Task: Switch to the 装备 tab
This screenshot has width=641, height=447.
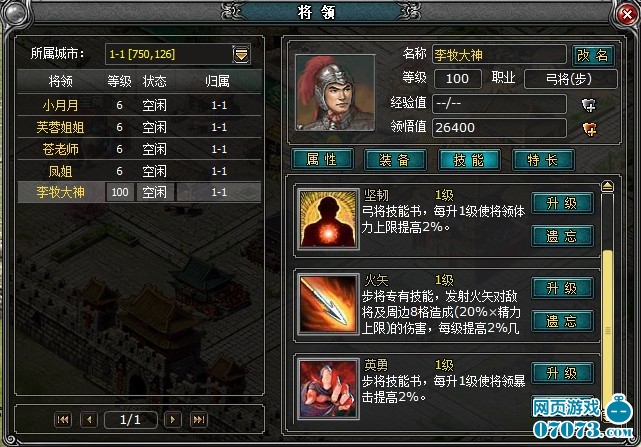Action: pos(395,159)
